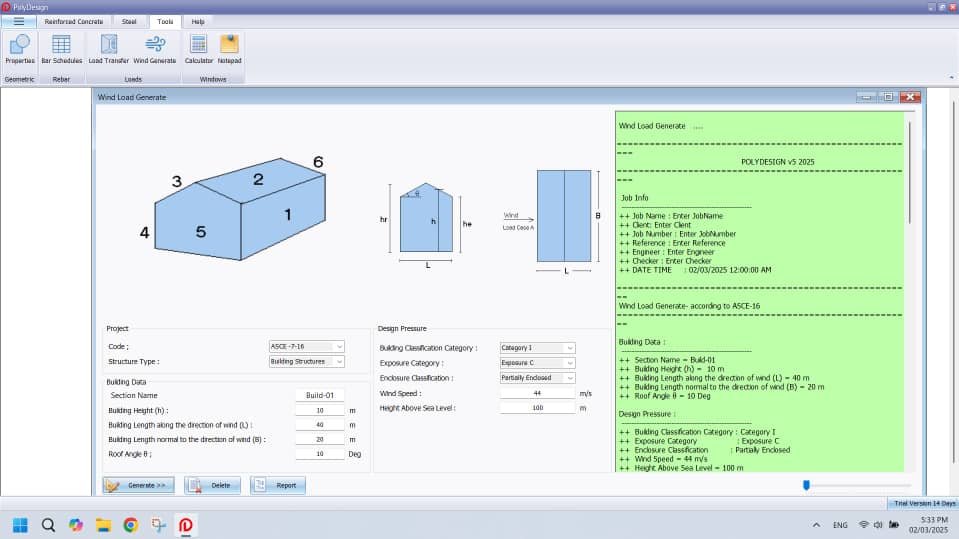959x539 pixels.
Task: Select the Tools ribbon tab
Action: (165, 21)
